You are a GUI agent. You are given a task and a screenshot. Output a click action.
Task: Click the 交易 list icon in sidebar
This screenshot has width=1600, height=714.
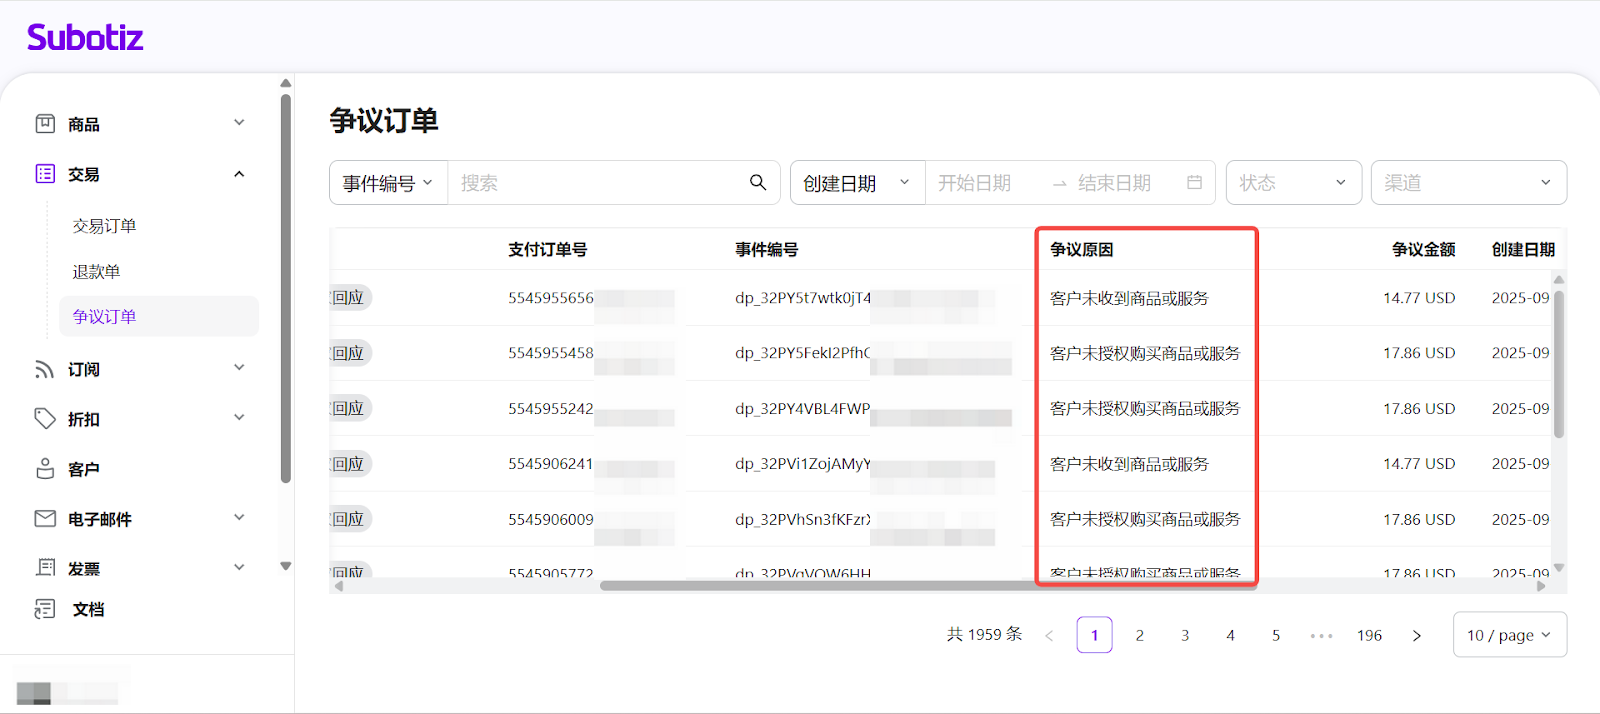point(45,174)
